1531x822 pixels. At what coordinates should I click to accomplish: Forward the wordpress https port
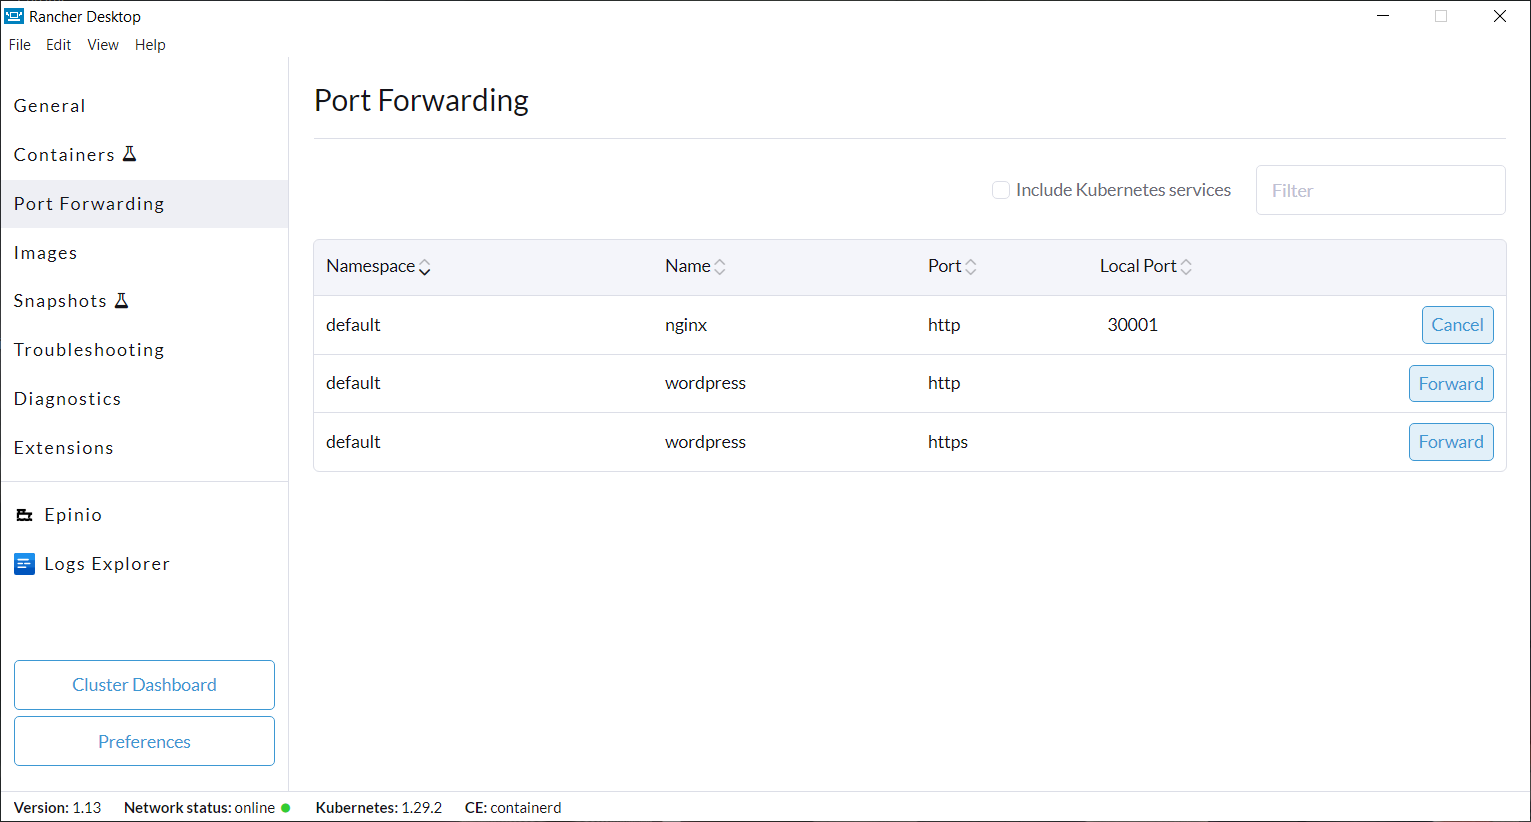pyautogui.click(x=1451, y=442)
